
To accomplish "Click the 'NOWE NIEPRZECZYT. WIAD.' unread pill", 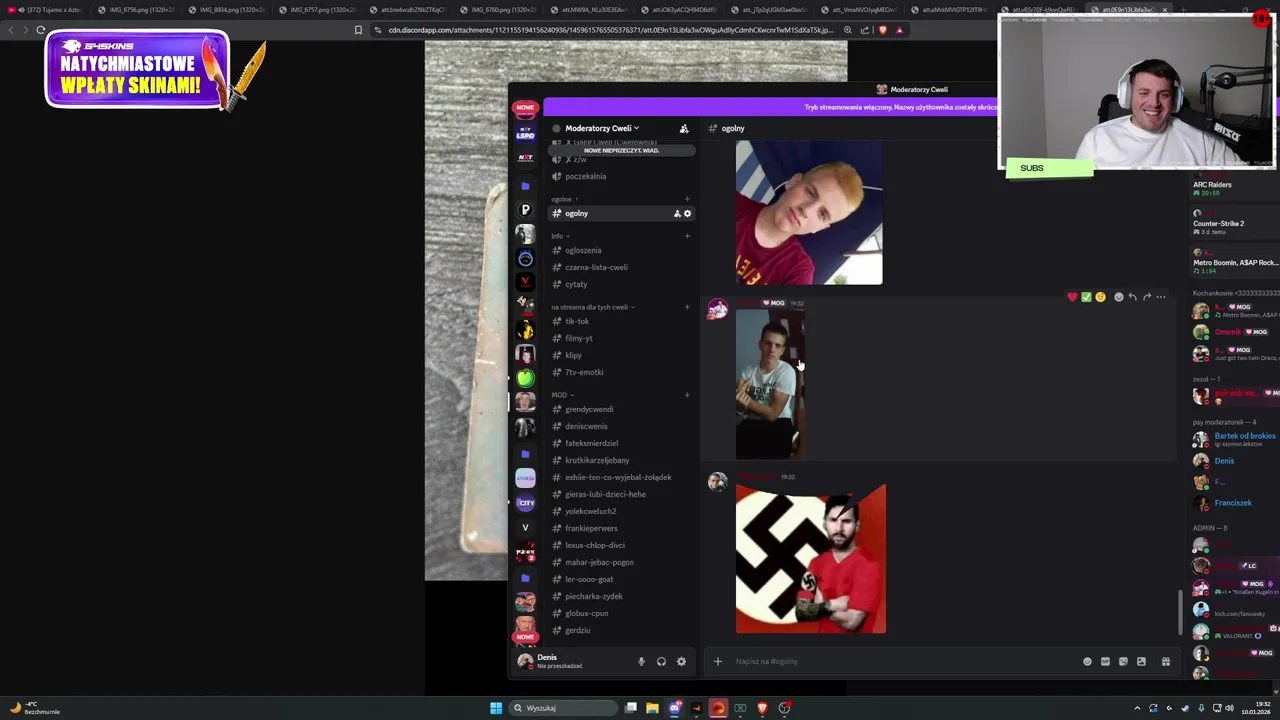I will (621, 150).
